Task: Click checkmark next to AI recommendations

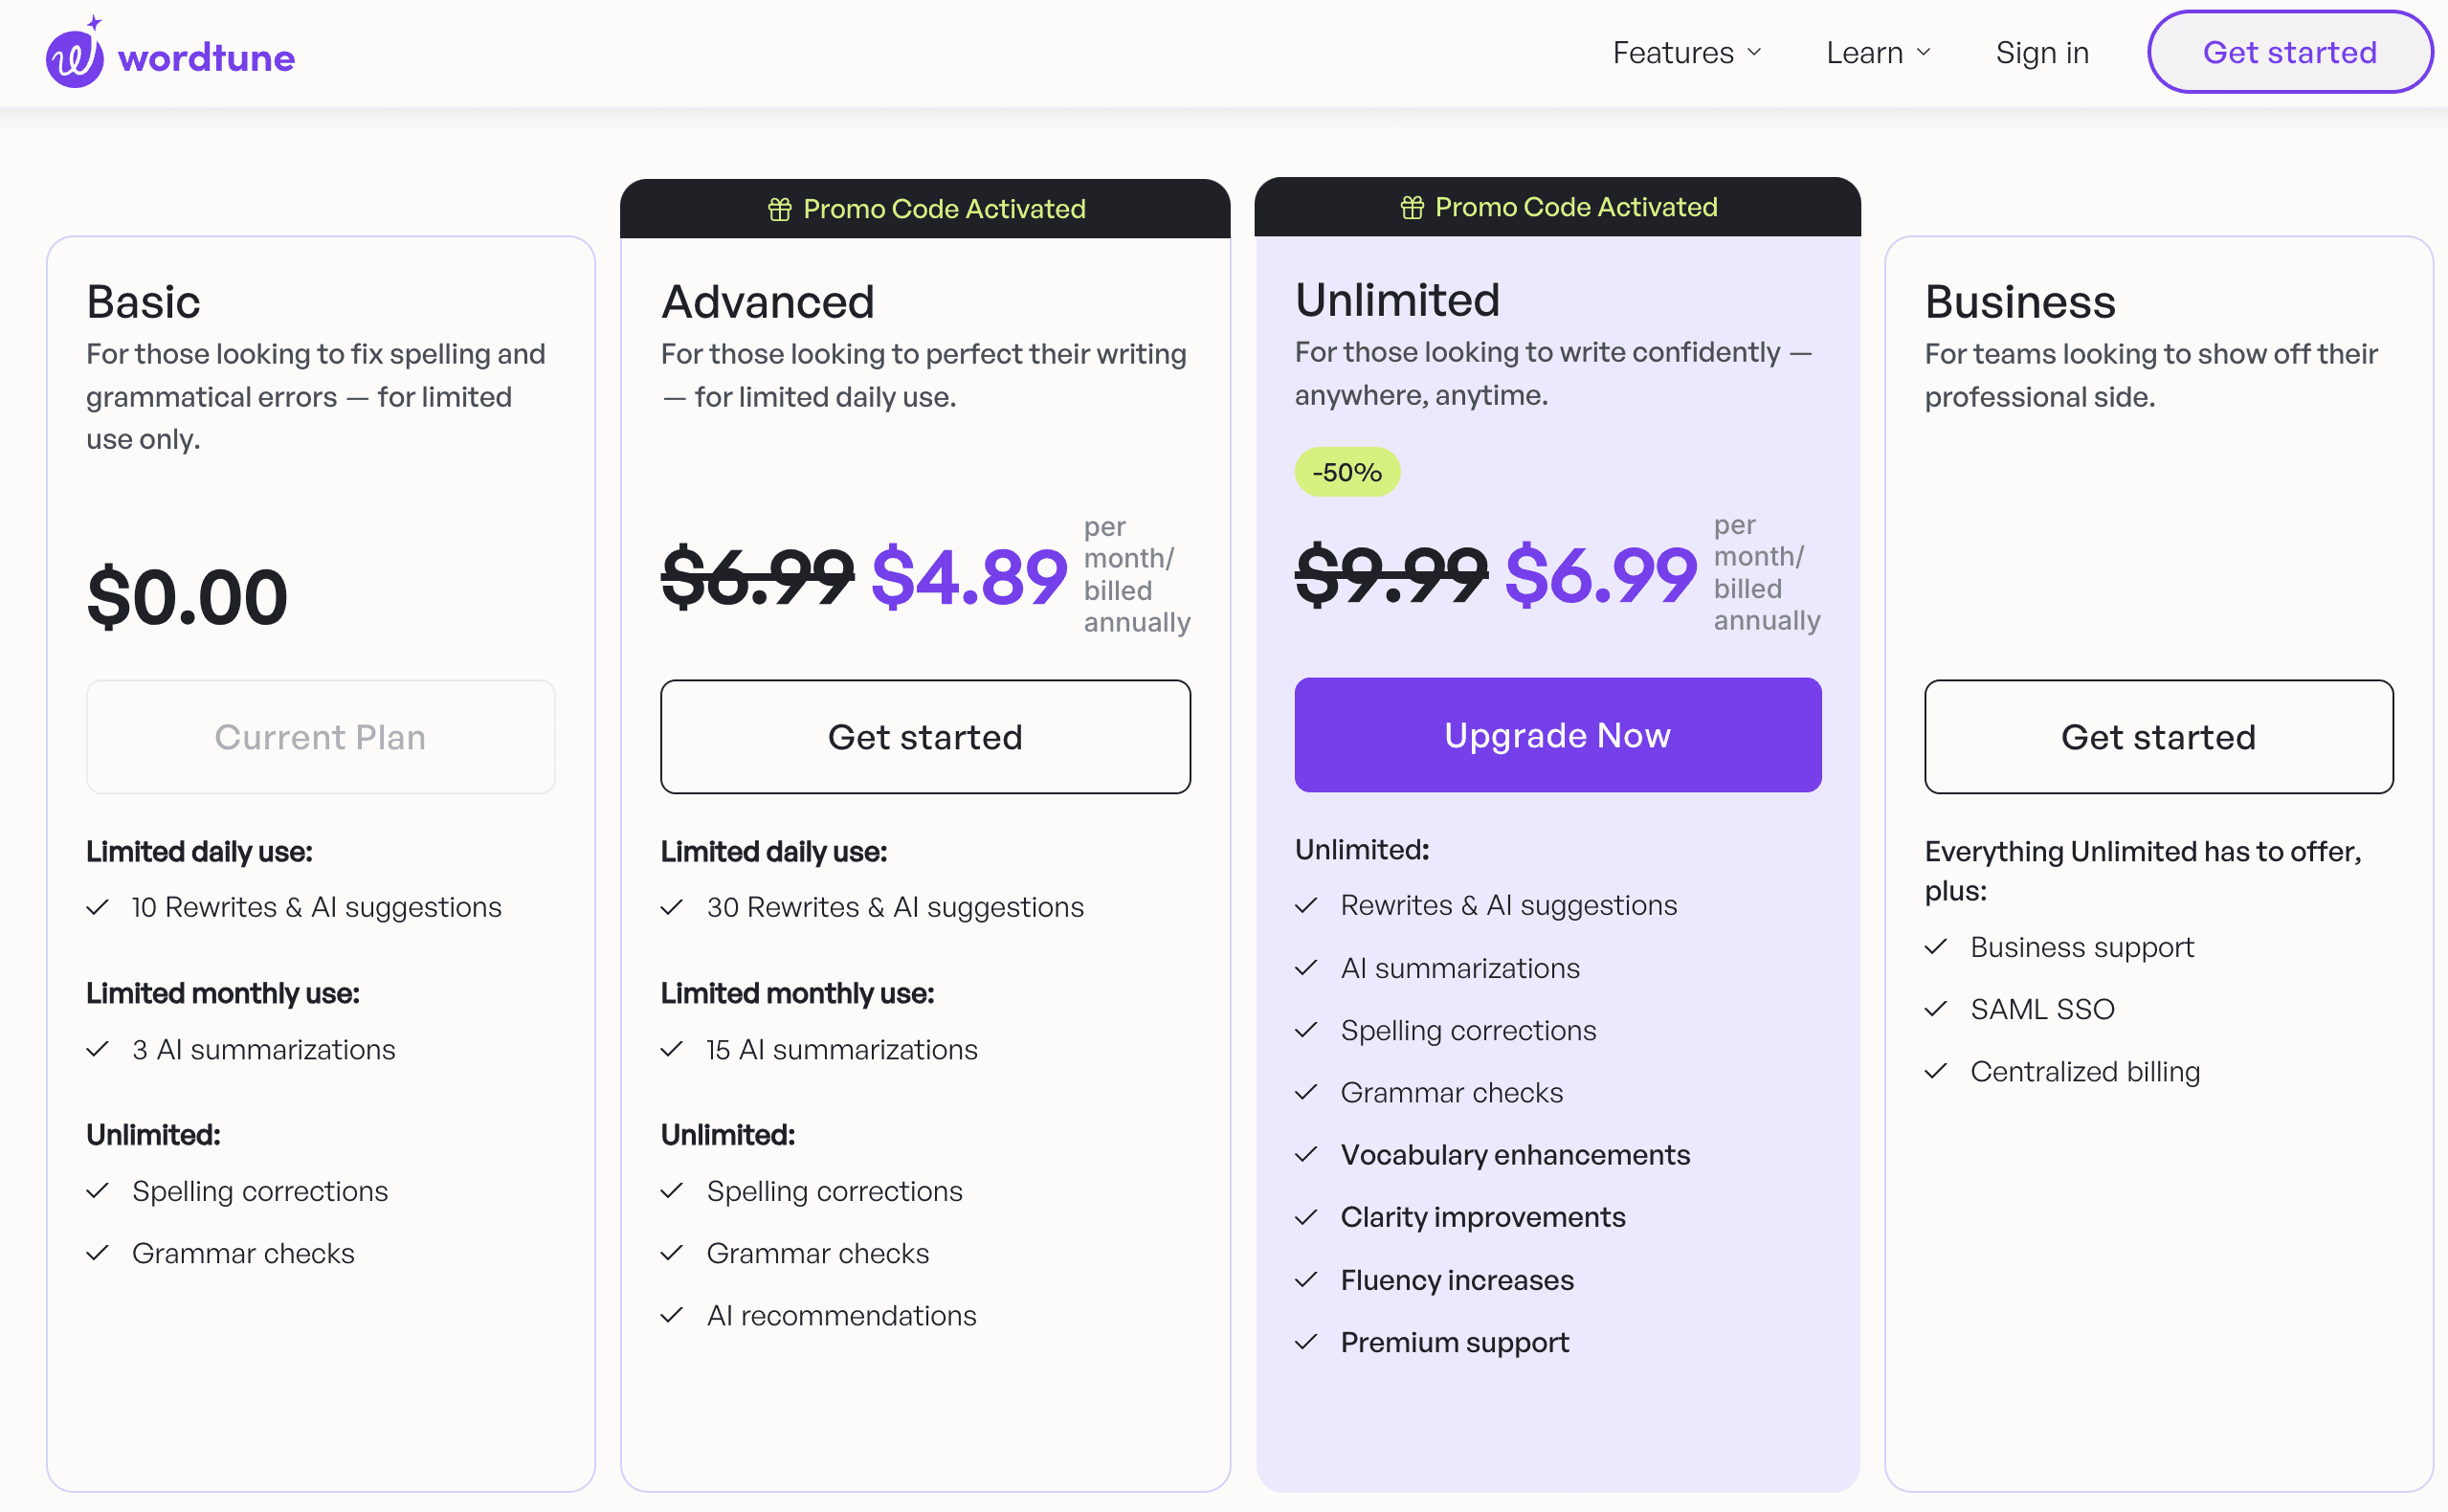Action: pyautogui.click(x=672, y=1315)
